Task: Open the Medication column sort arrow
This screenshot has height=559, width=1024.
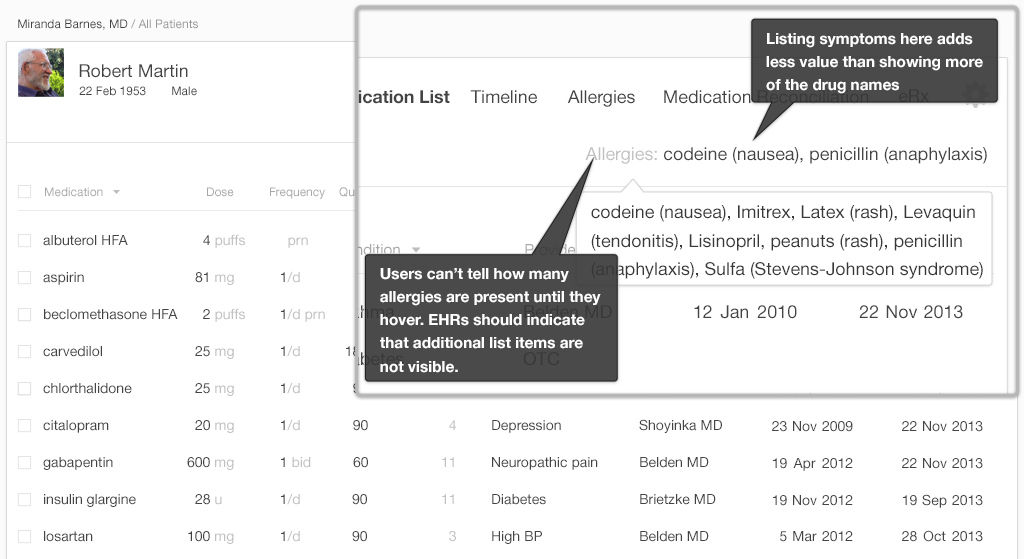Action: coord(116,192)
